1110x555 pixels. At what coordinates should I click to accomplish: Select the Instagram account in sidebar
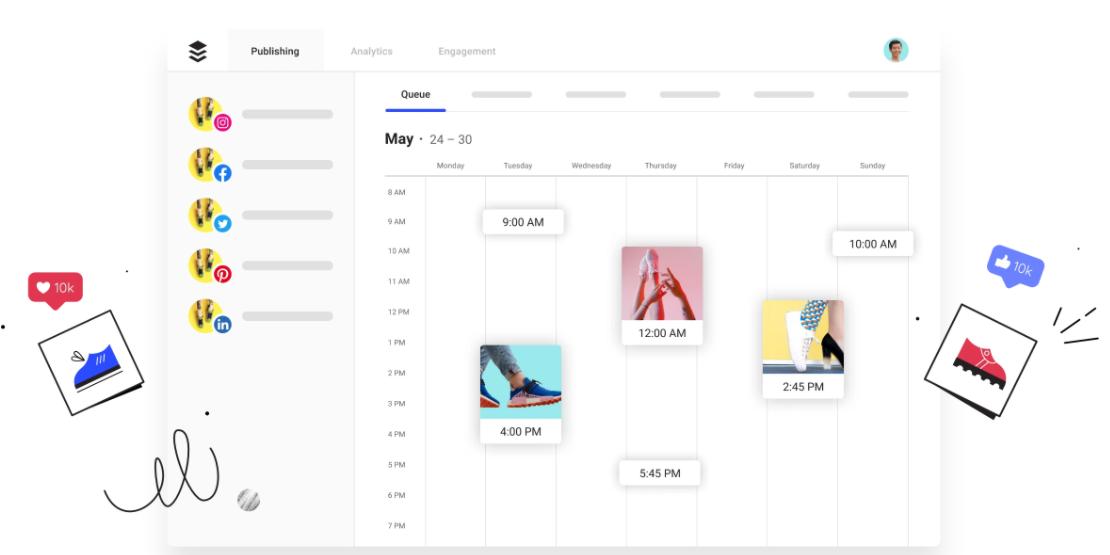(208, 115)
